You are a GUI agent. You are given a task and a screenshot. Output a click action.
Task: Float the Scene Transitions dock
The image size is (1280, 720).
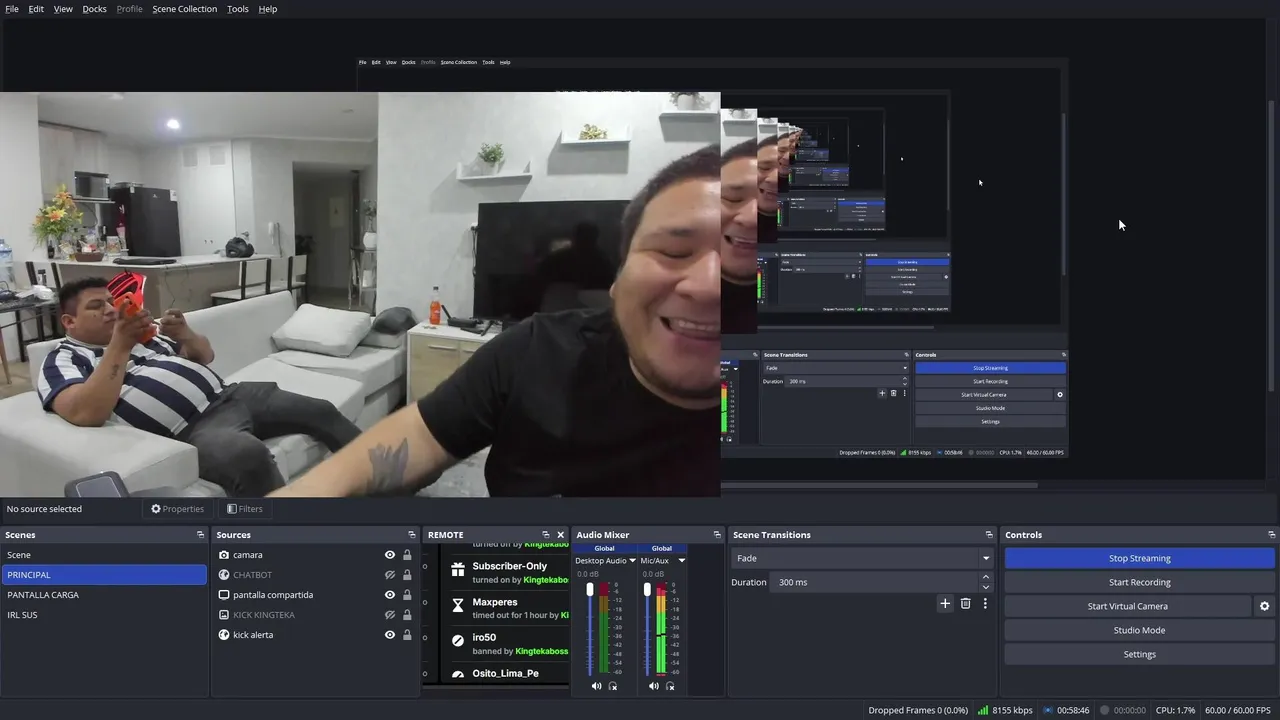(x=989, y=535)
